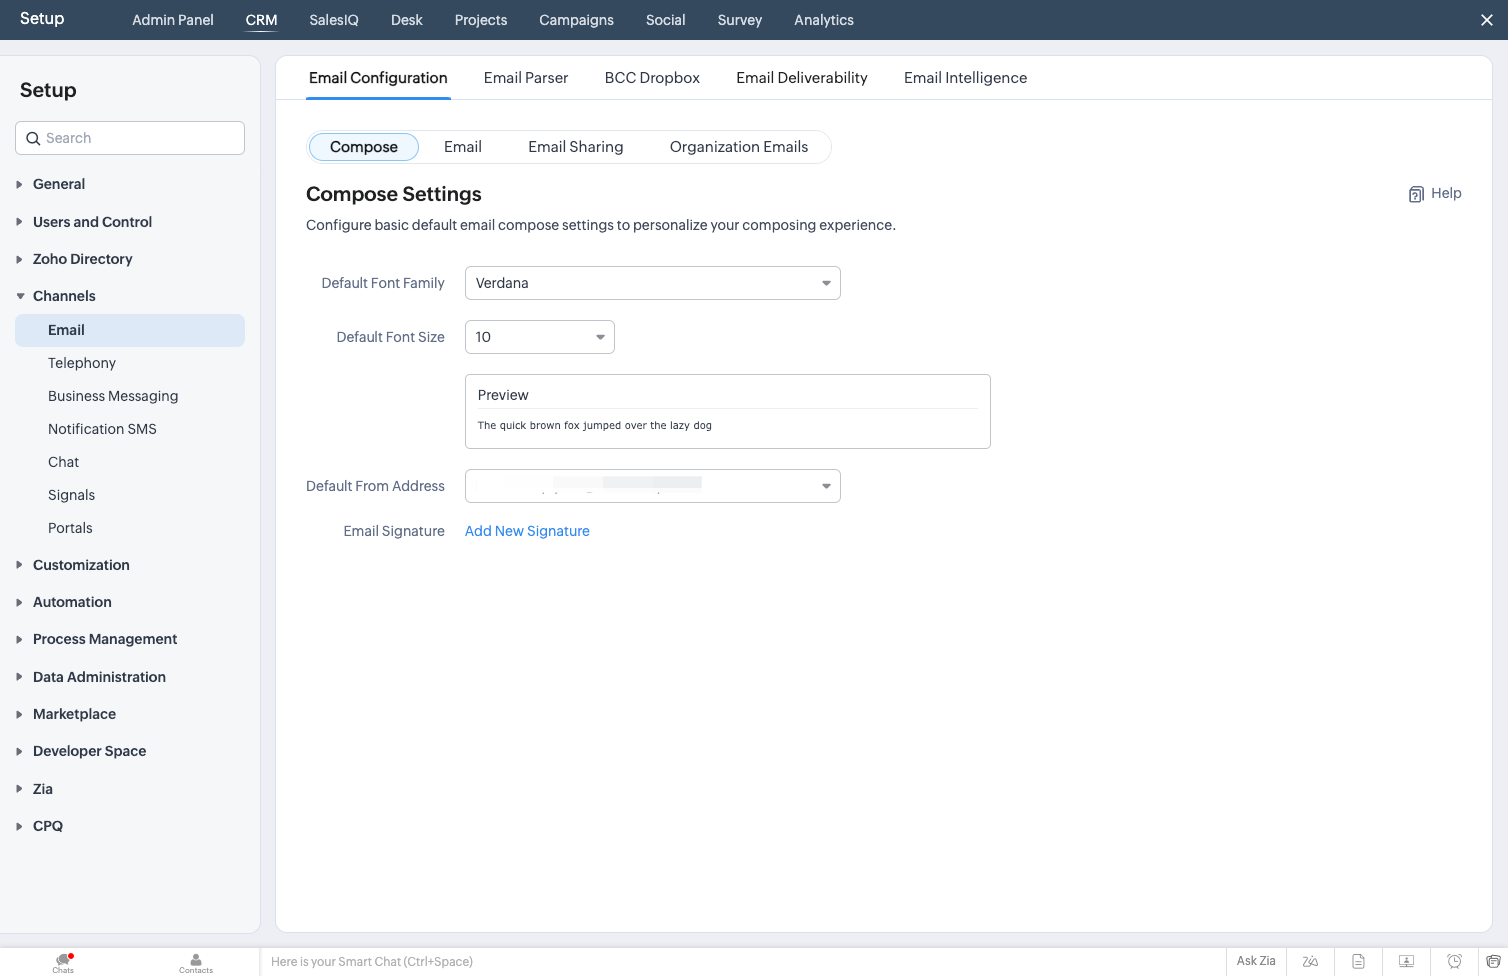The width and height of the screenshot is (1508, 976).
Task: Open Social in top bar
Action: pyautogui.click(x=666, y=20)
